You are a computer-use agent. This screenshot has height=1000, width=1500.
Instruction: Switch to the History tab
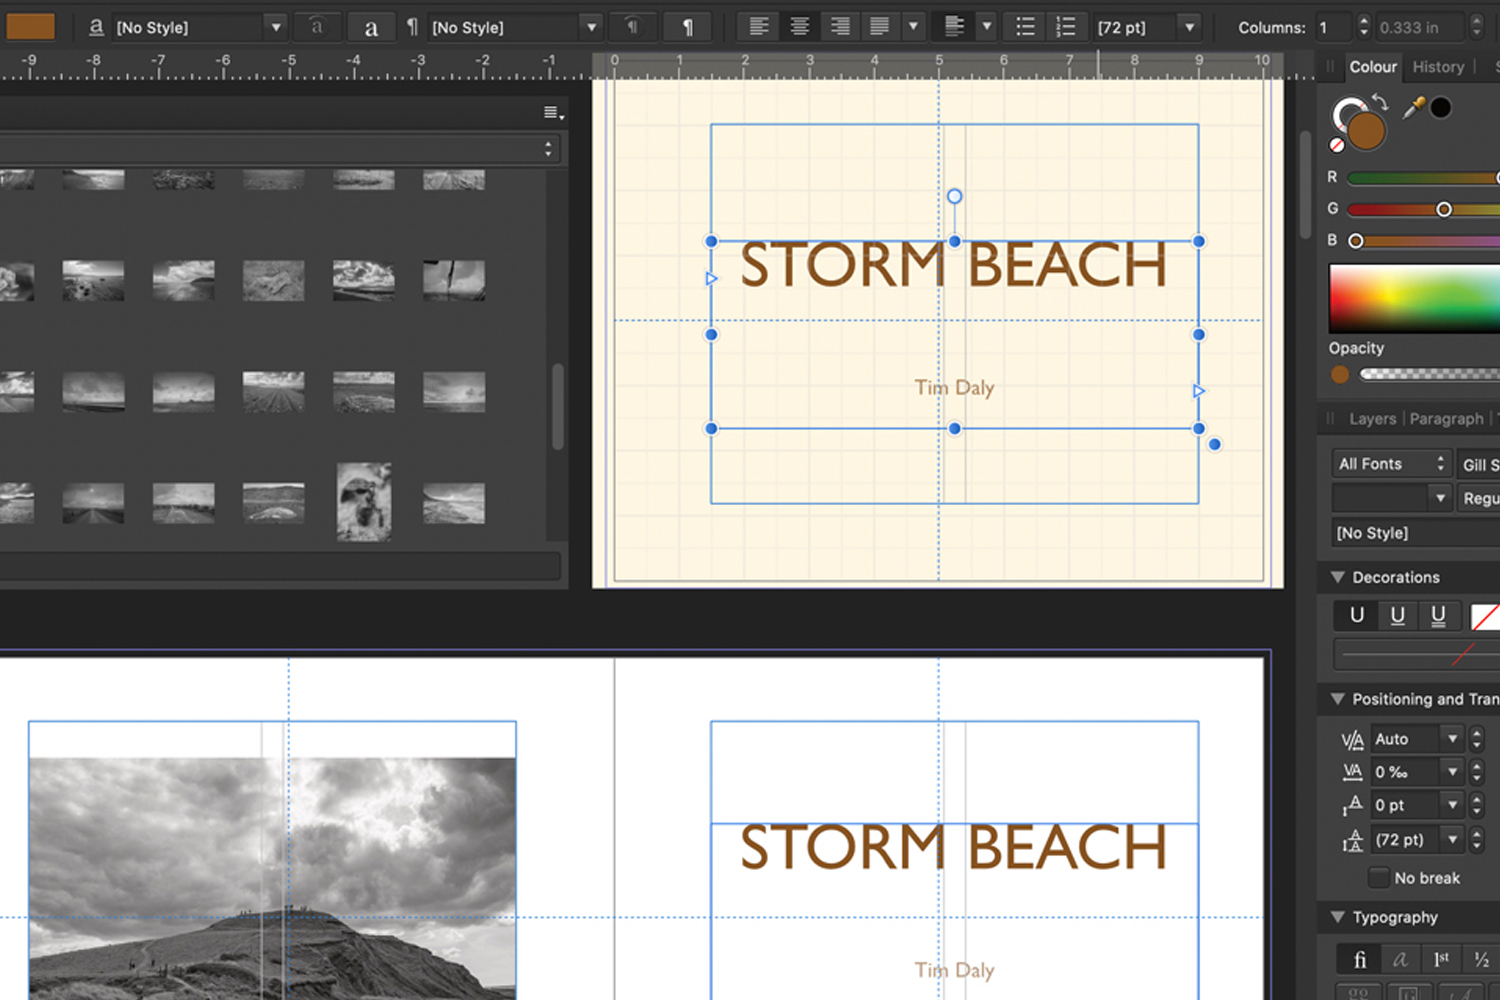click(x=1438, y=67)
